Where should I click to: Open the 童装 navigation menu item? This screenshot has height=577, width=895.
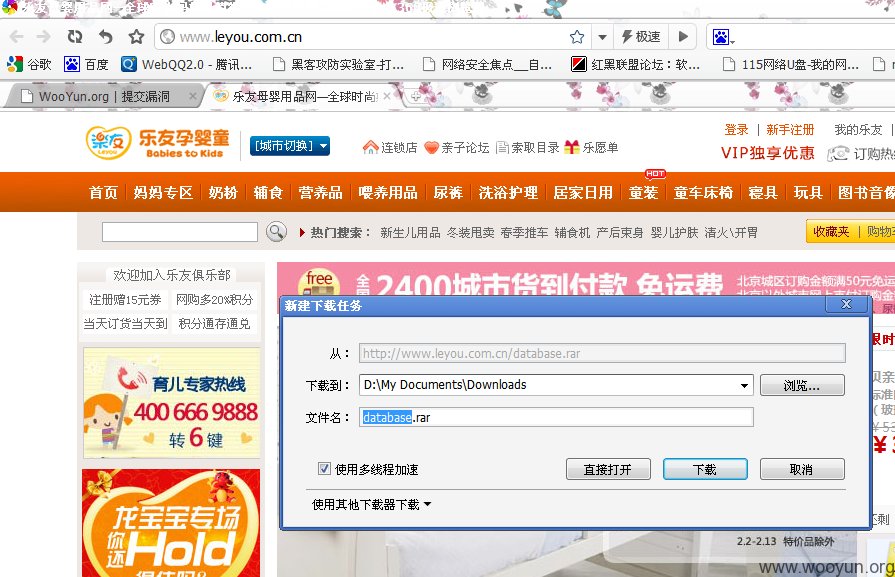643,193
